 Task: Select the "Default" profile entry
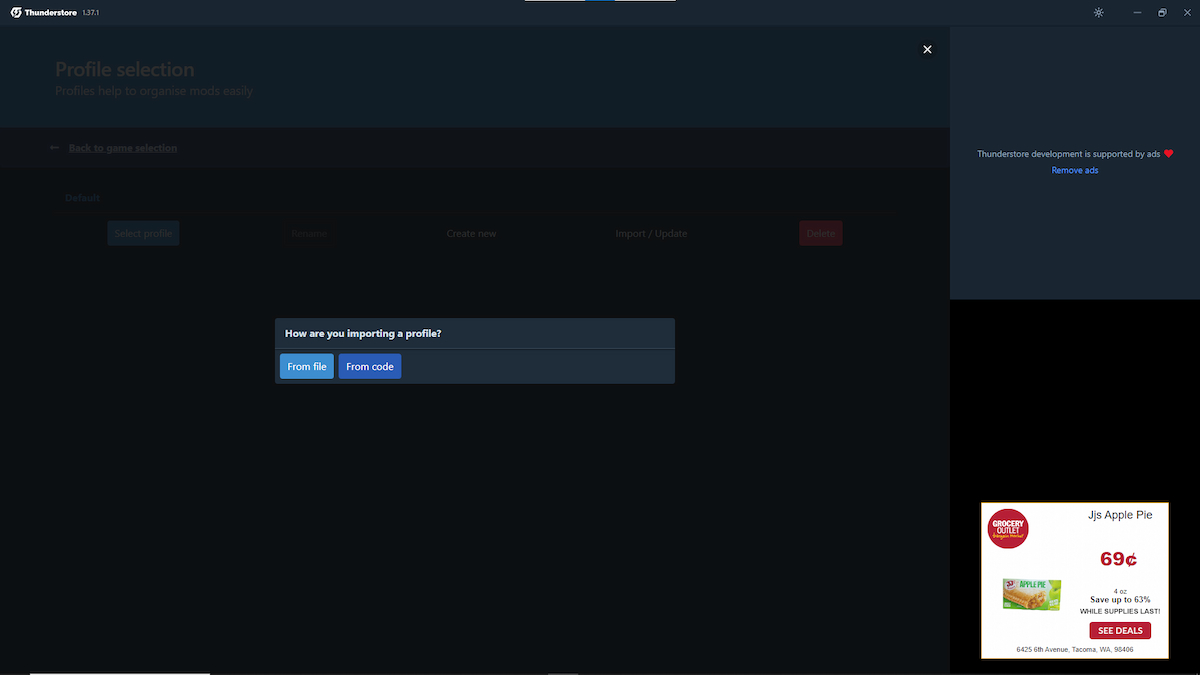tap(82, 197)
